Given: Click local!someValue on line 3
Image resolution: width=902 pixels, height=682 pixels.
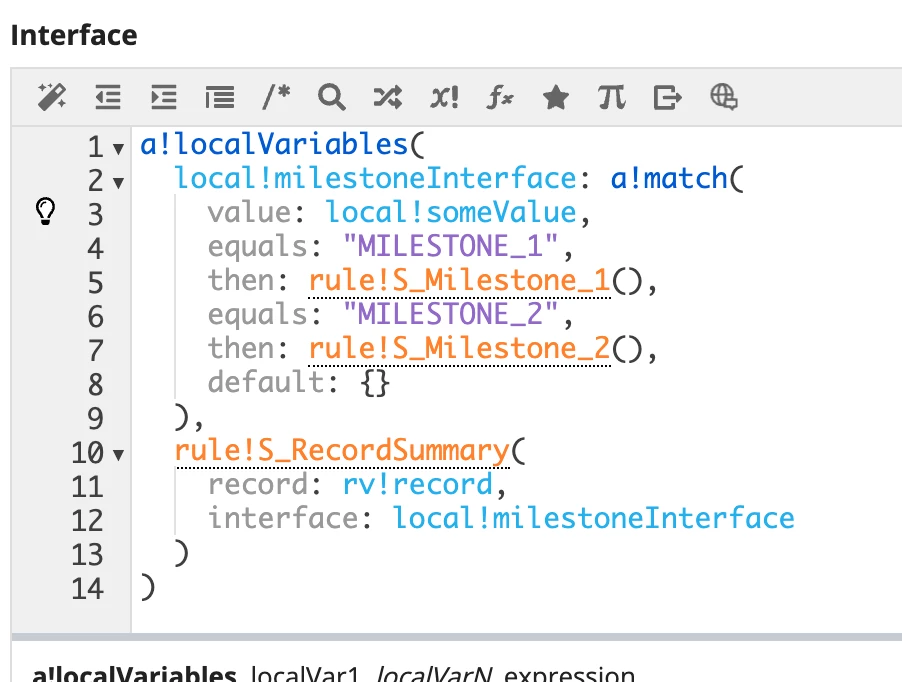Looking at the screenshot, I should coord(451,212).
